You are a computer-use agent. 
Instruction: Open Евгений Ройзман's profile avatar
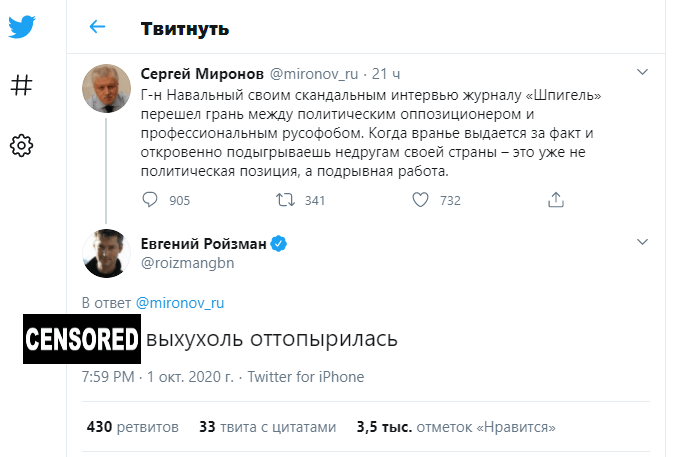point(106,253)
